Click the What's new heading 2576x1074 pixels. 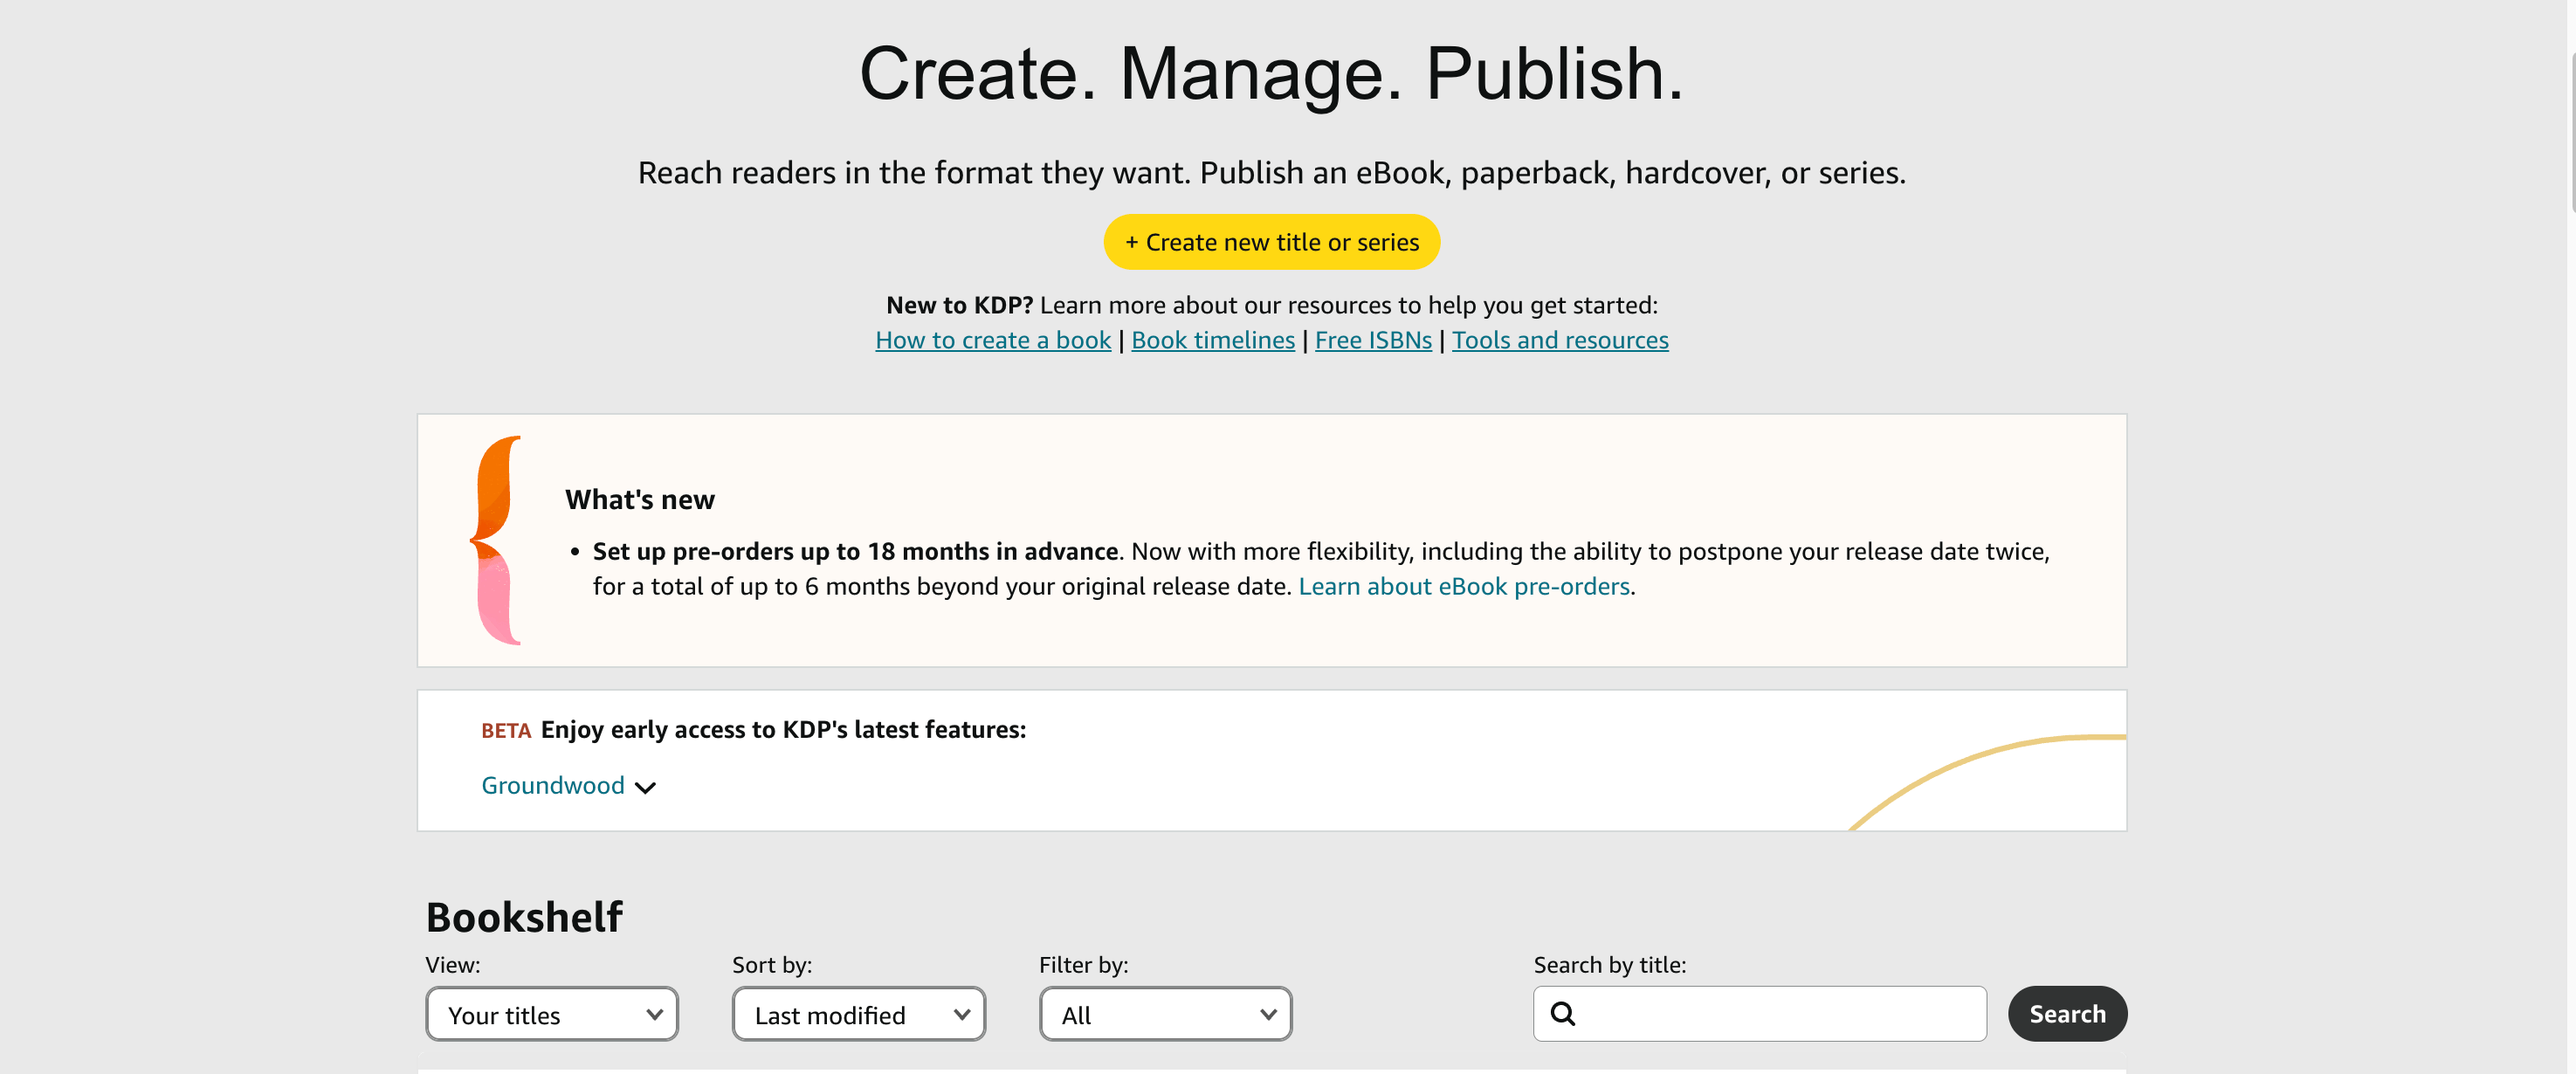640,499
